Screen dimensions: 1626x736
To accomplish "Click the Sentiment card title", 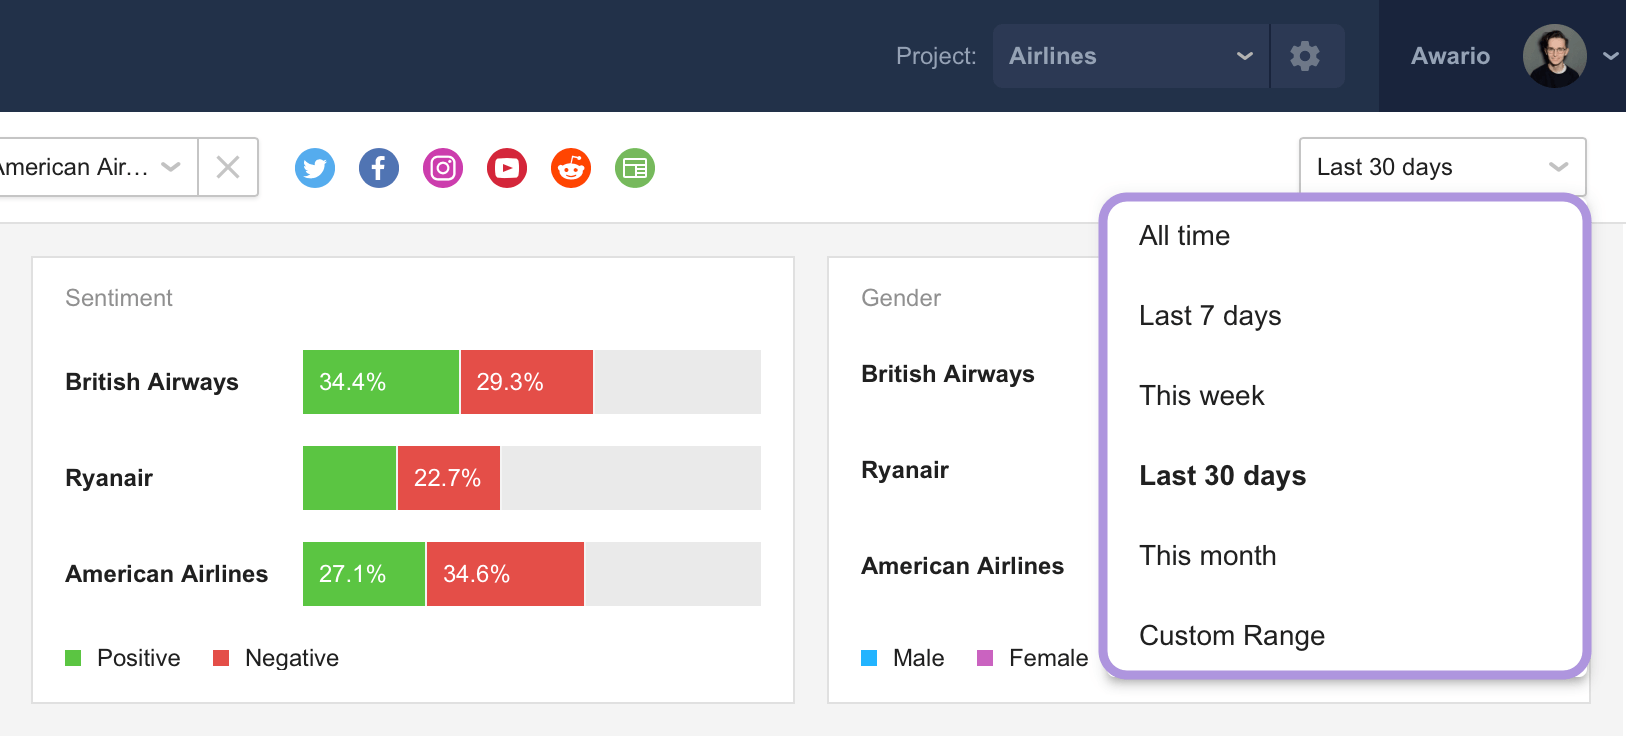I will pos(119,298).
